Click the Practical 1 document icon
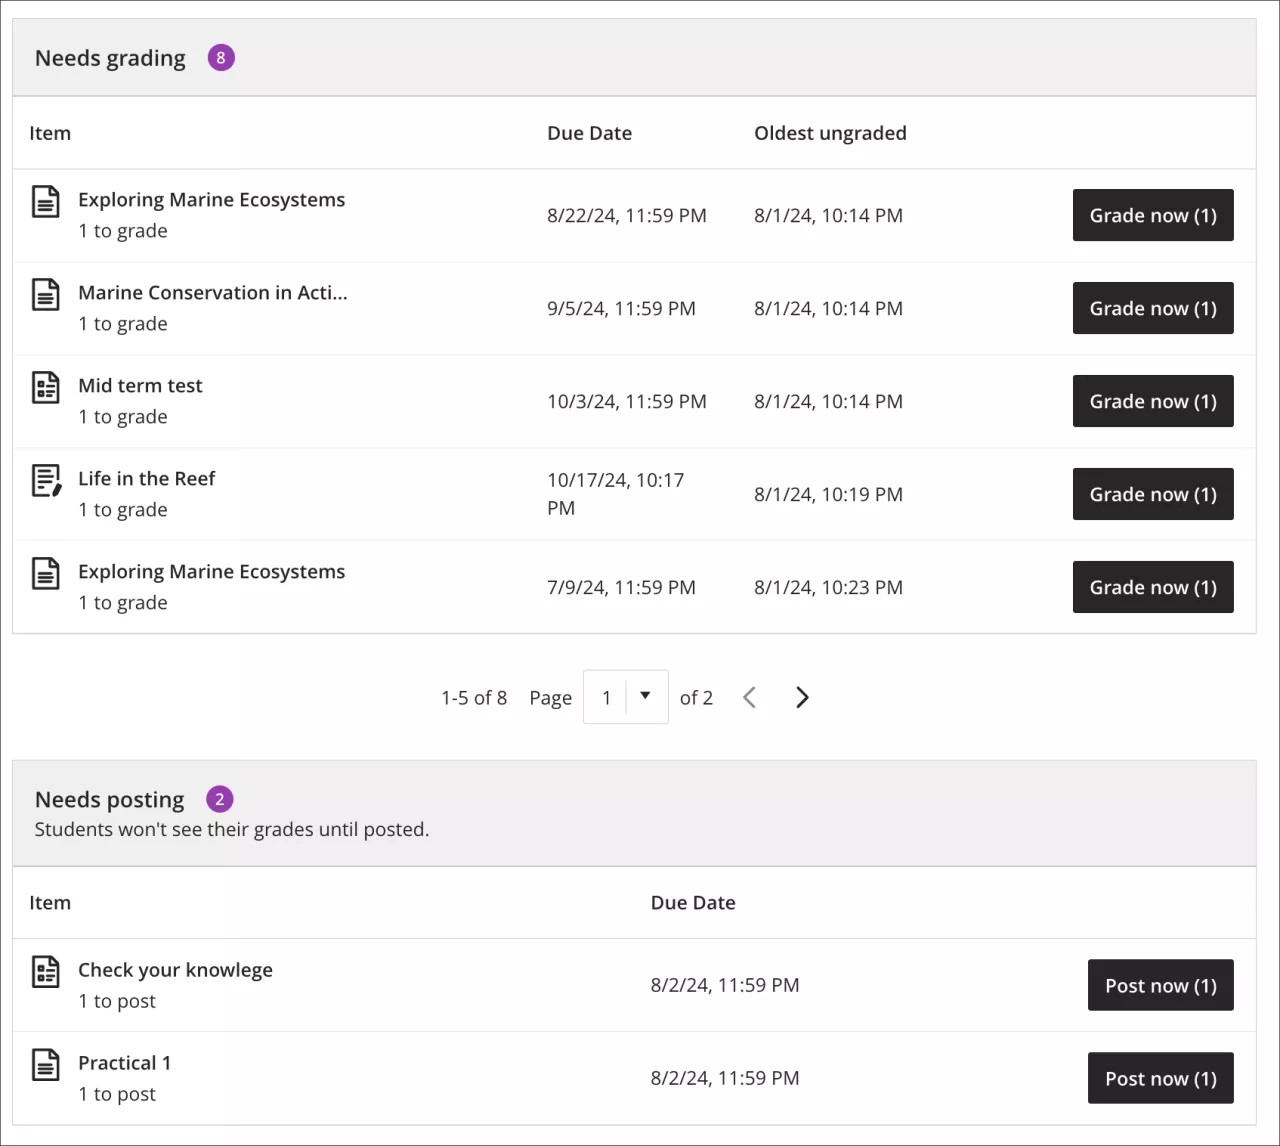The width and height of the screenshot is (1280, 1146). click(x=46, y=1065)
